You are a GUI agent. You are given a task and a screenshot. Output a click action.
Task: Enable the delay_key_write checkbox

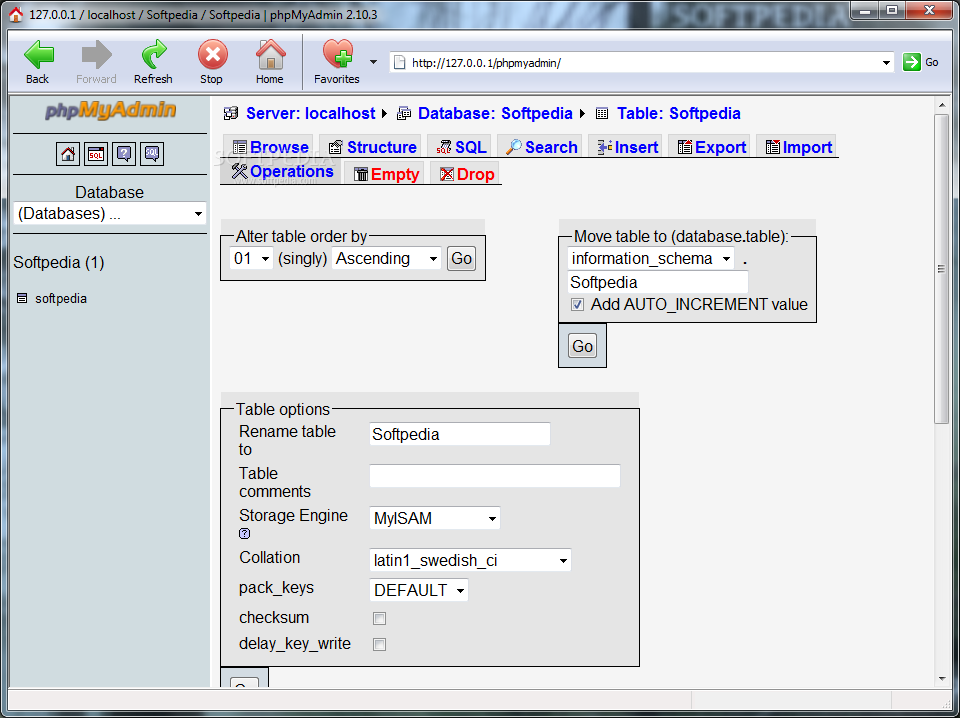coord(380,645)
